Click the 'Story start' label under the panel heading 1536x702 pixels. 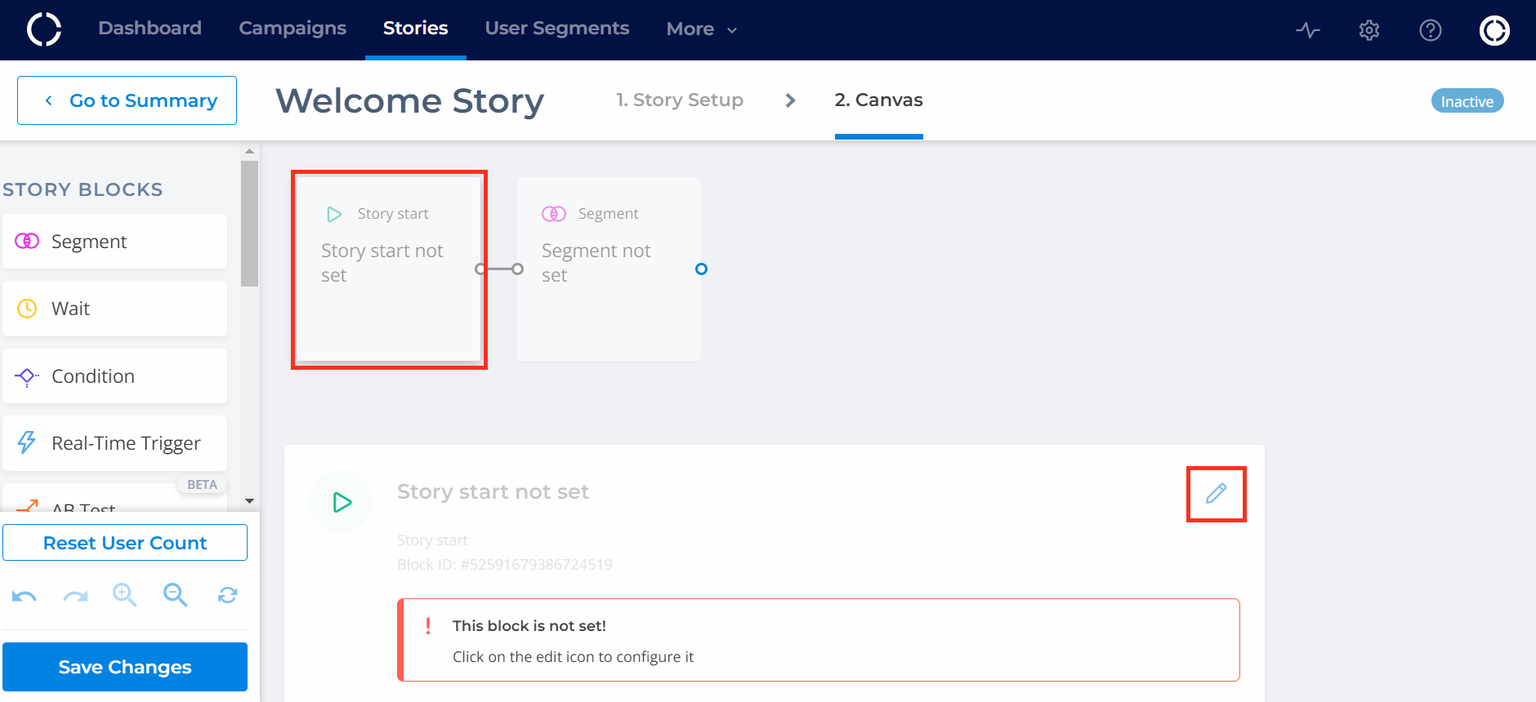tap(432, 540)
